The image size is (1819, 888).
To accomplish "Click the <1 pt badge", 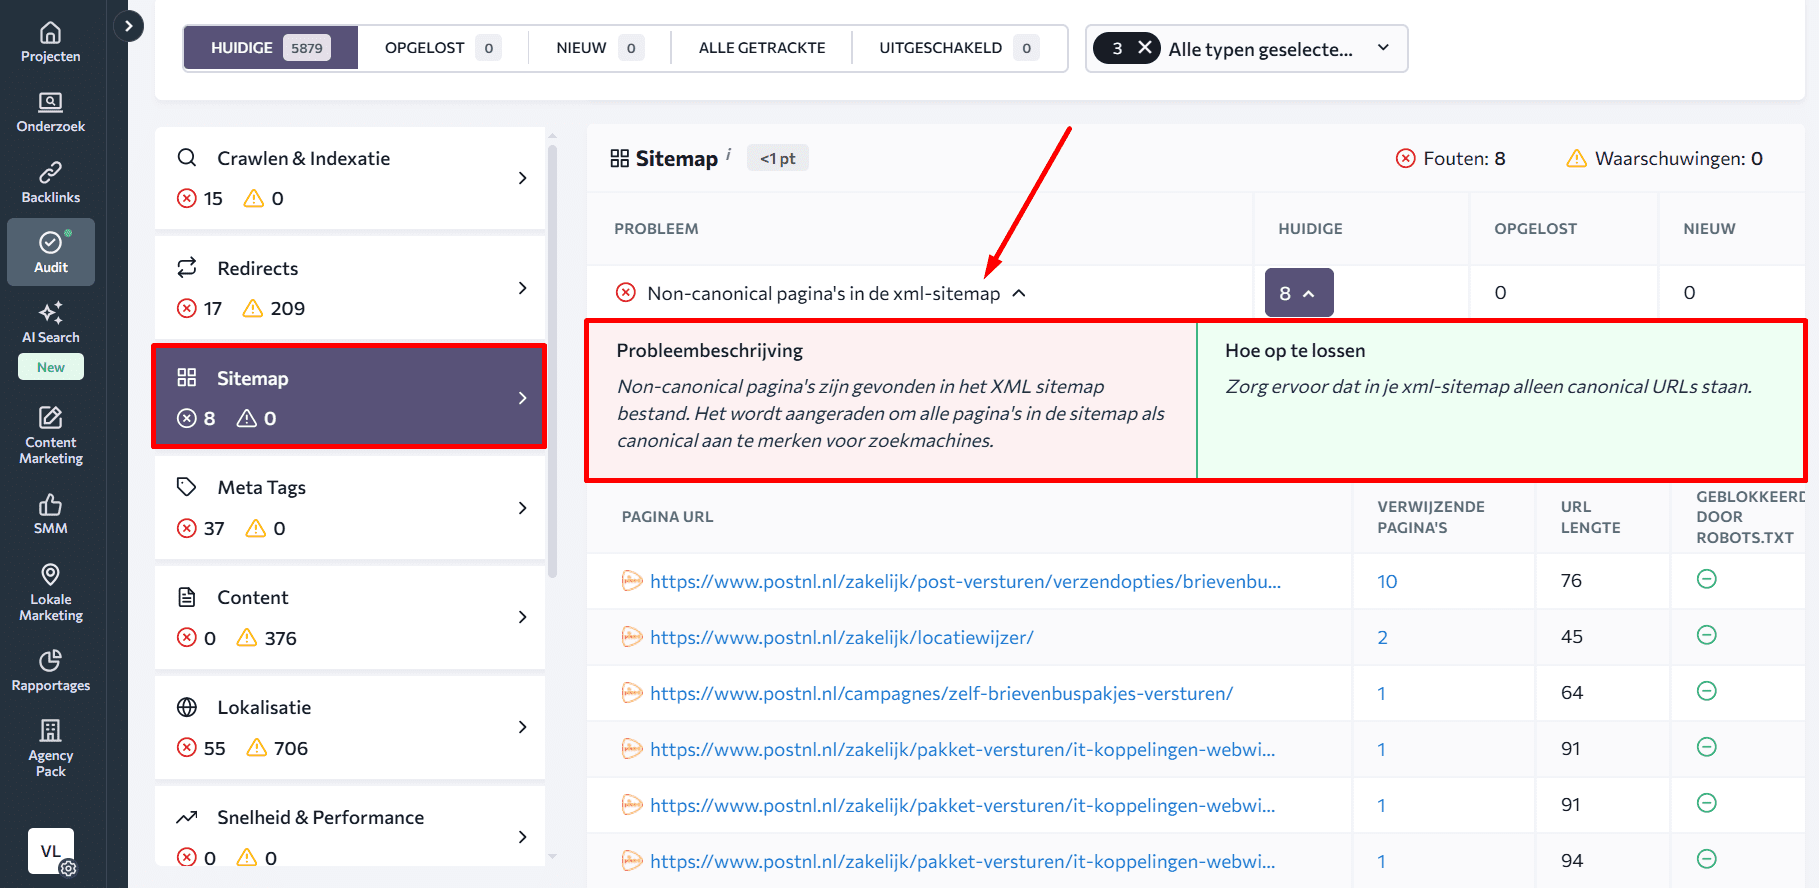I will 778,158.
